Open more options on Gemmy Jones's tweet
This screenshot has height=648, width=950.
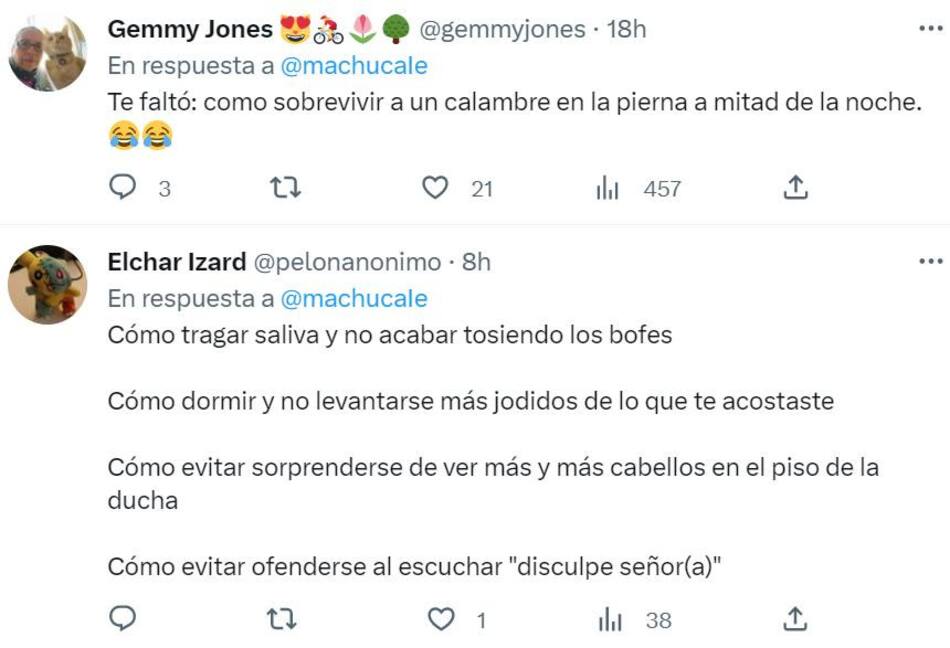[930, 30]
